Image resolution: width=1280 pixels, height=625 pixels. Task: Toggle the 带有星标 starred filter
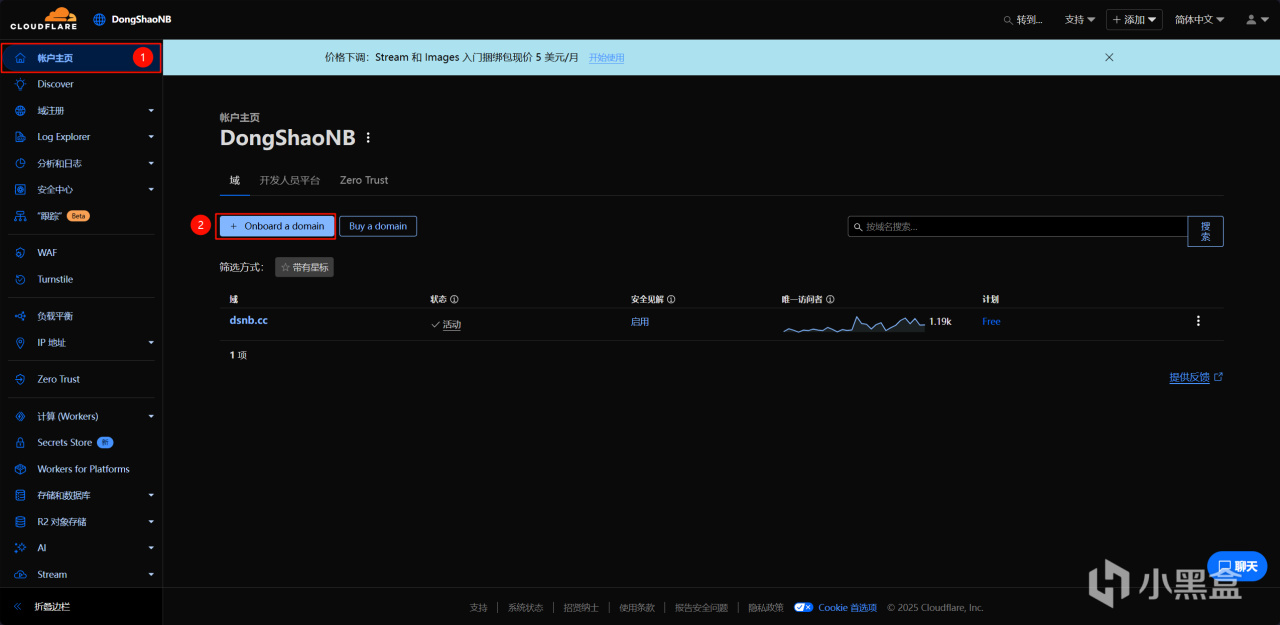304,267
